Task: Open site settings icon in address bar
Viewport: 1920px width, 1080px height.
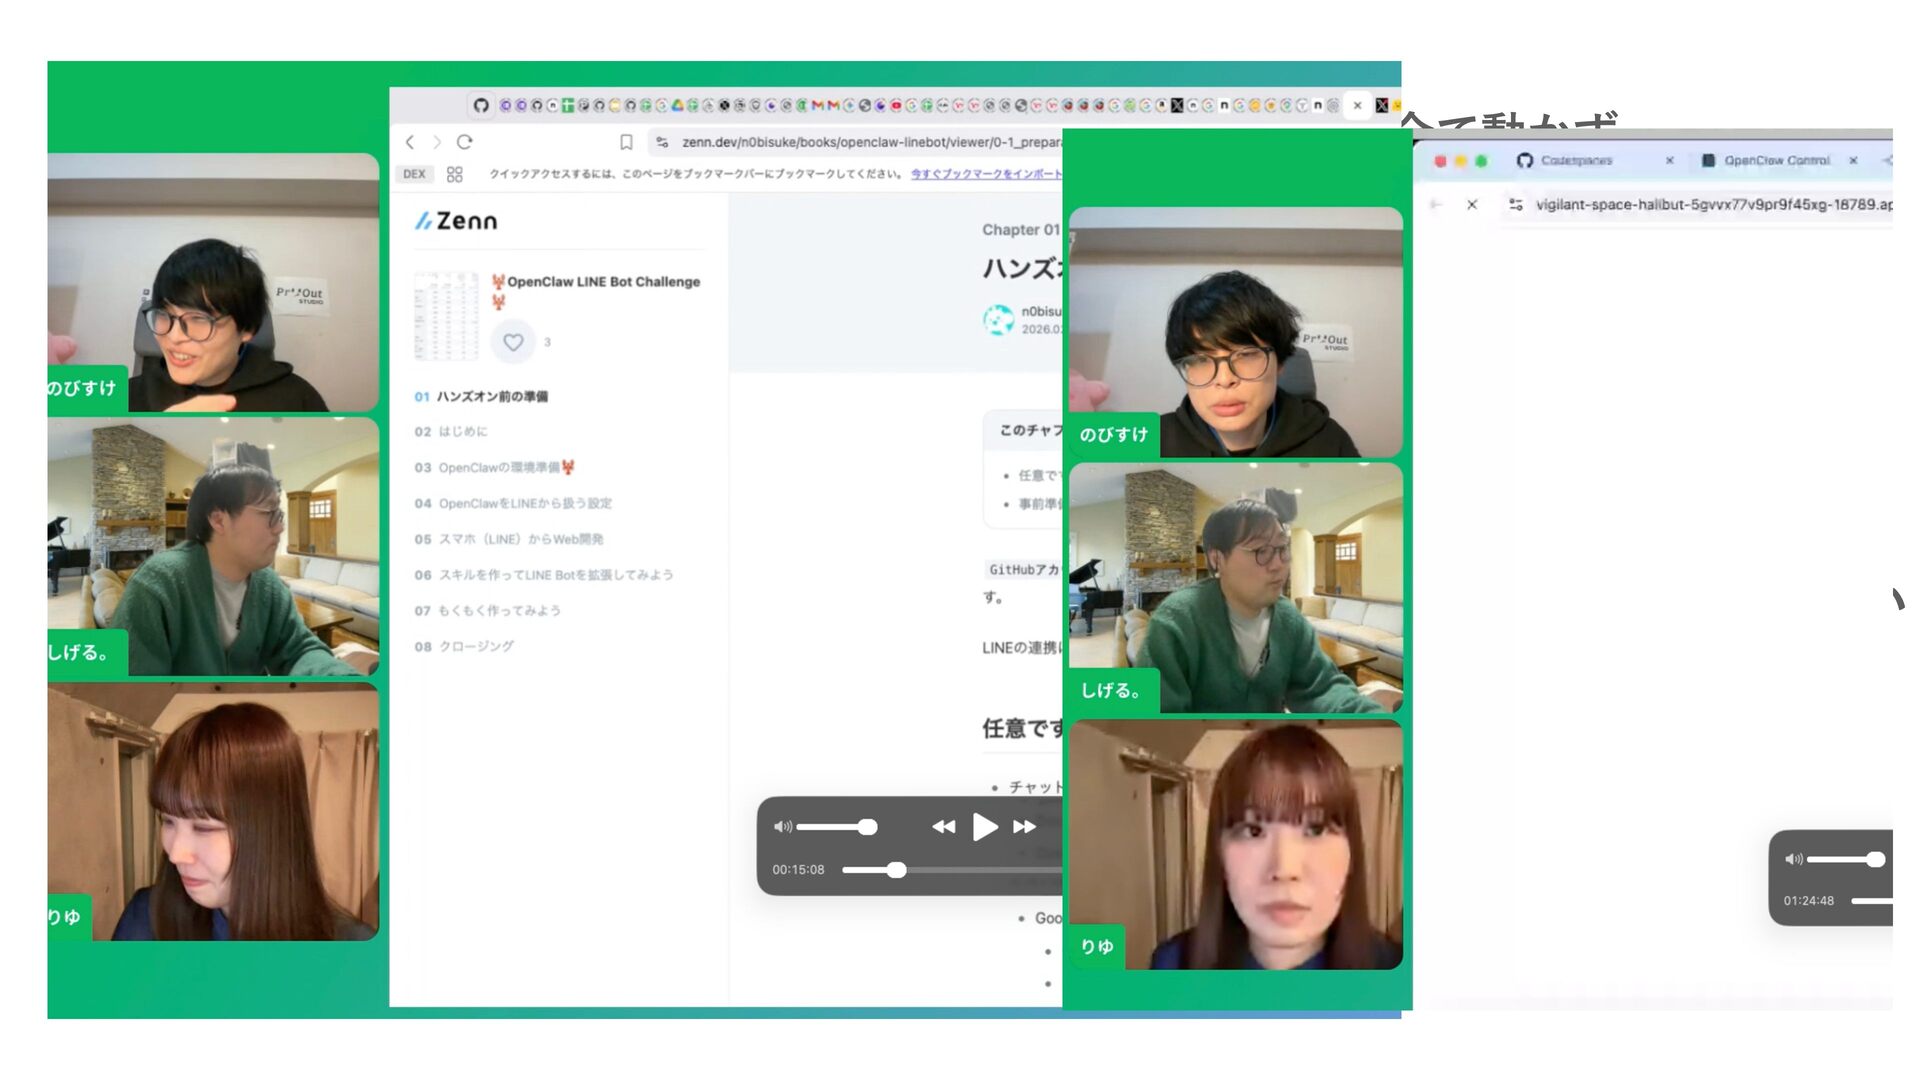Action: click(662, 142)
